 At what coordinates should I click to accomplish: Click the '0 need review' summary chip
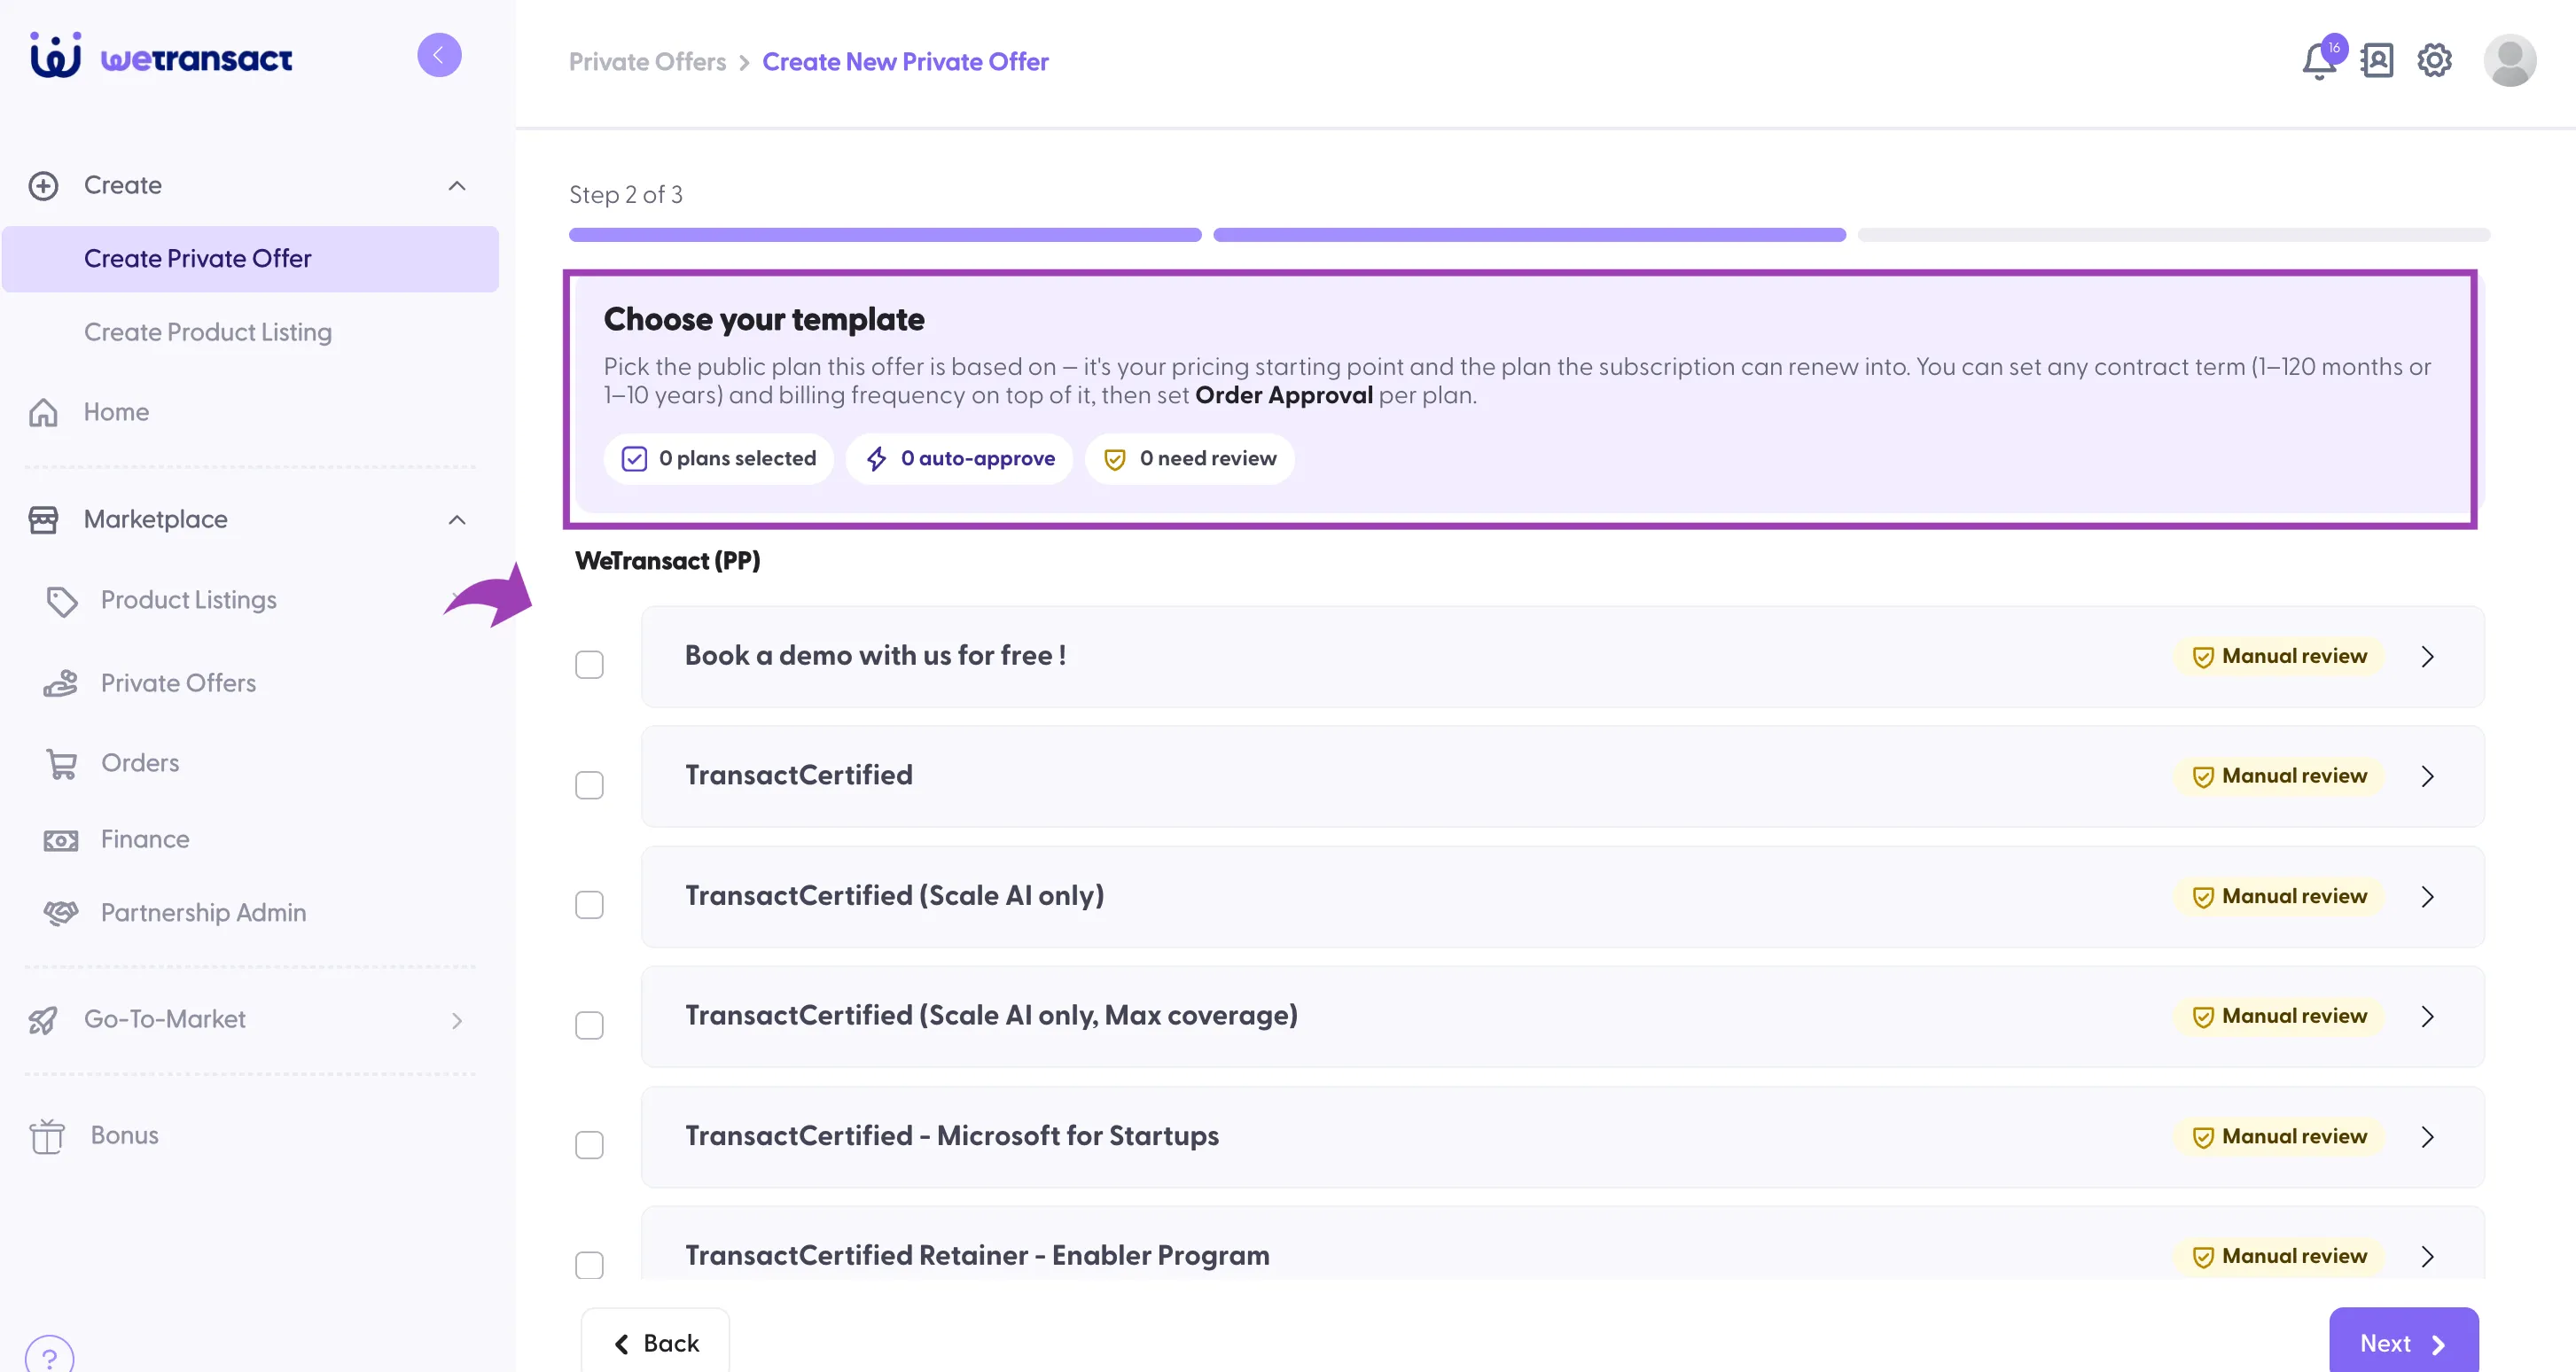[1189, 458]
